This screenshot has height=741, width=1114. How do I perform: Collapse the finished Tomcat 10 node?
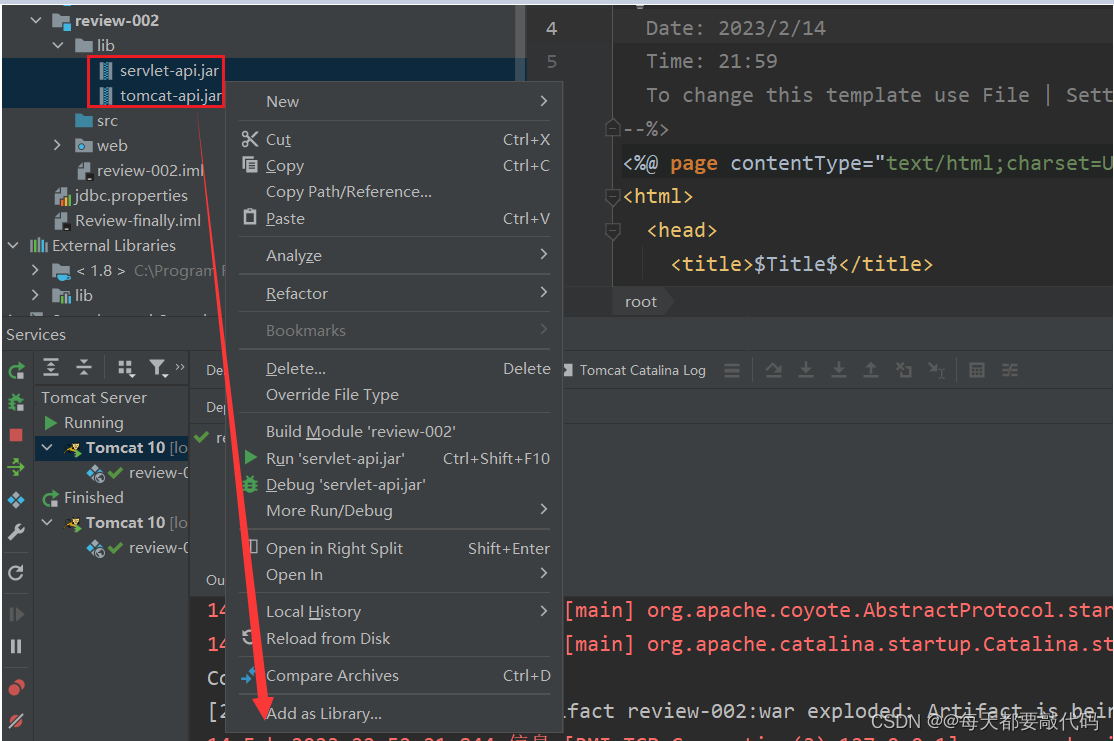[x=48, y=523]
